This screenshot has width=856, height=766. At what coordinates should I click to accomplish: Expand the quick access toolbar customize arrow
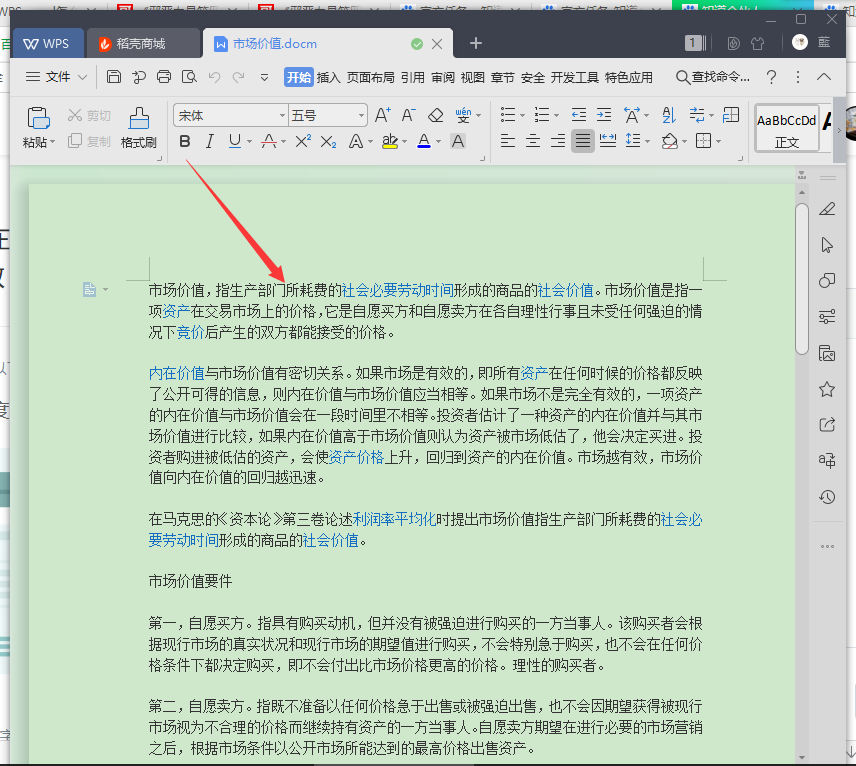point(264,78)
